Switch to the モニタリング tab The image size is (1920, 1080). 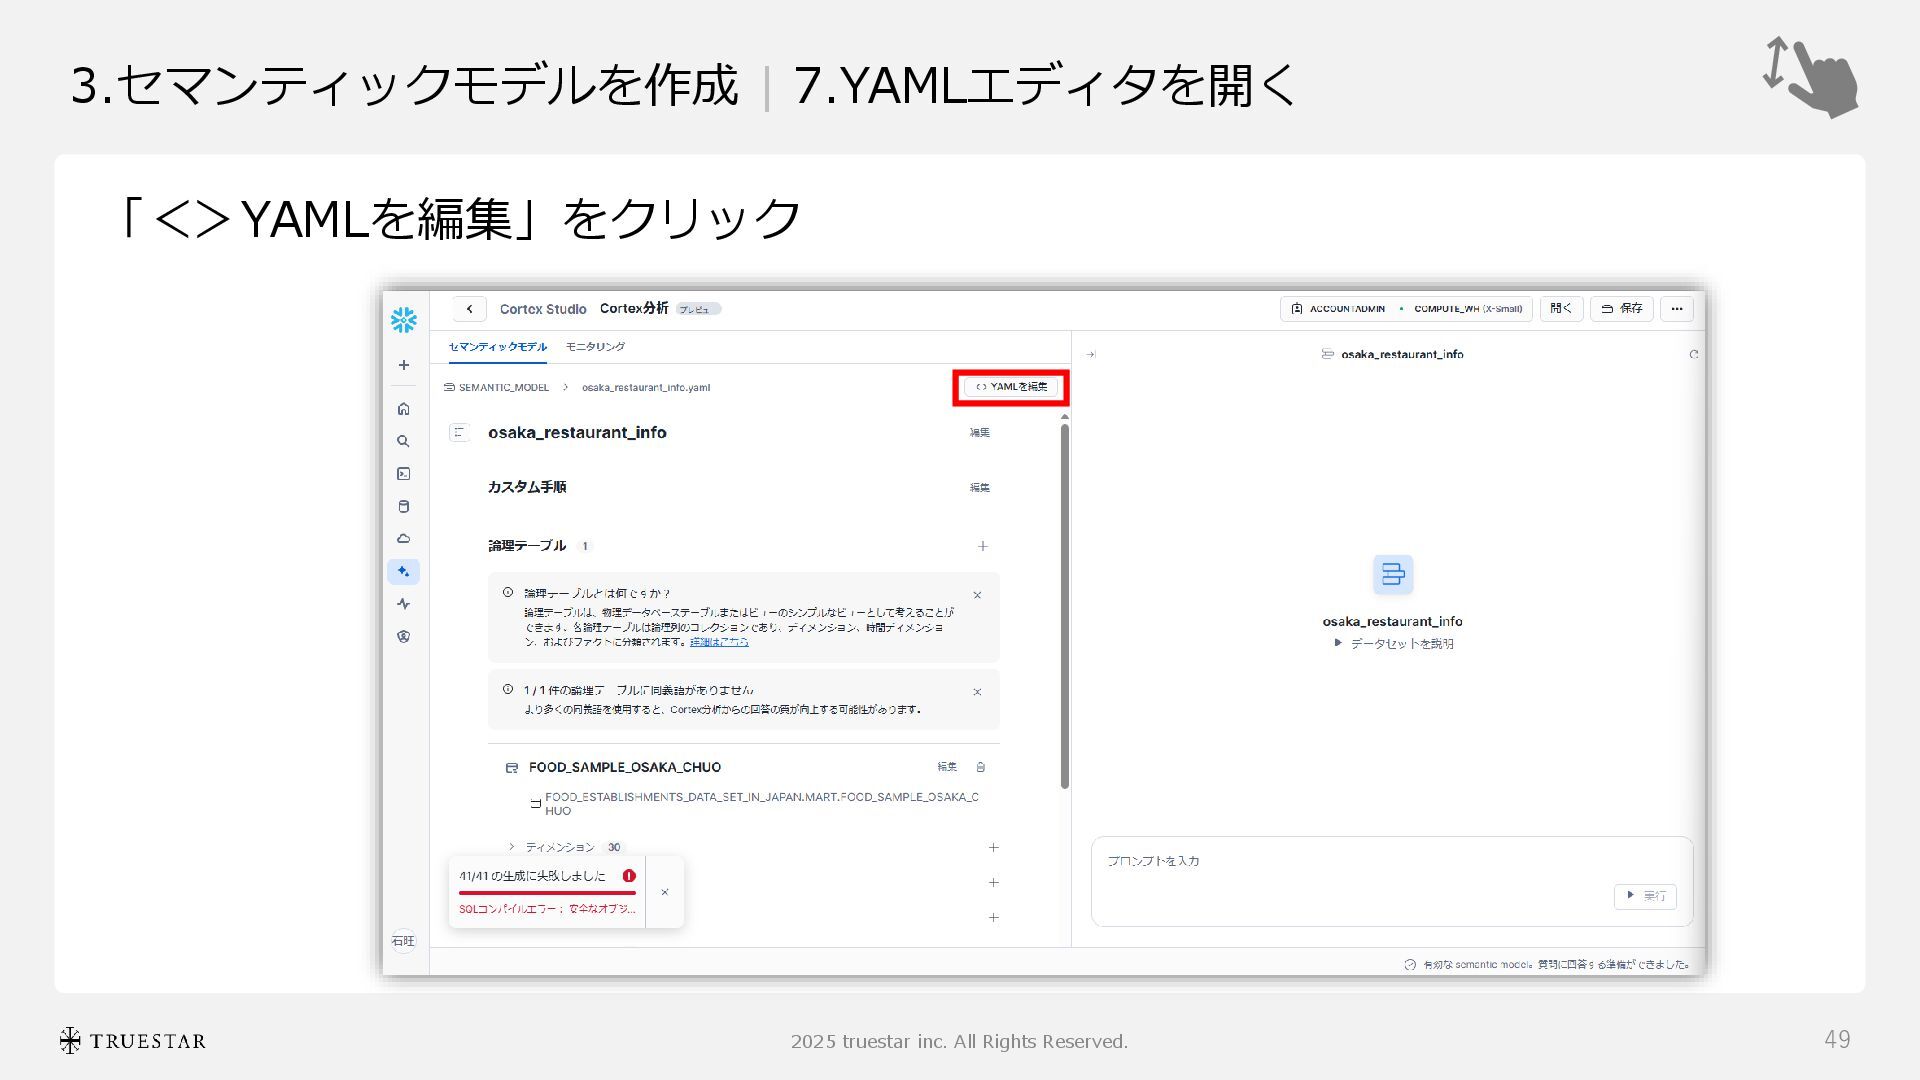coord(595,347)
